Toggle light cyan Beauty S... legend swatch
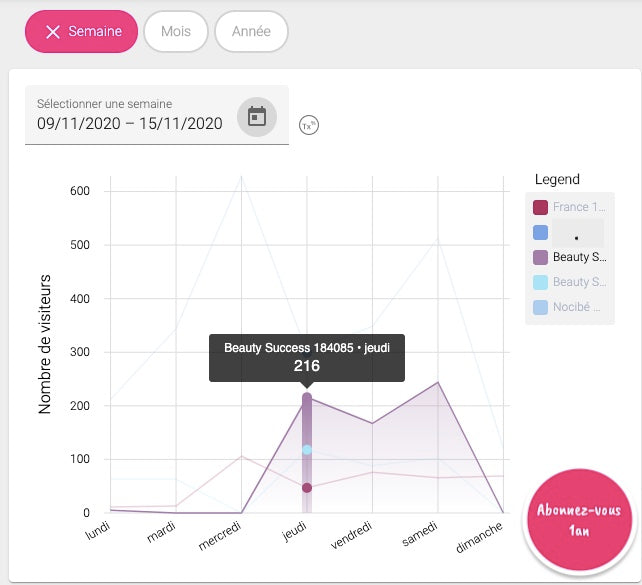The width and height of the screenshot is (642, 585). point(540,282)
